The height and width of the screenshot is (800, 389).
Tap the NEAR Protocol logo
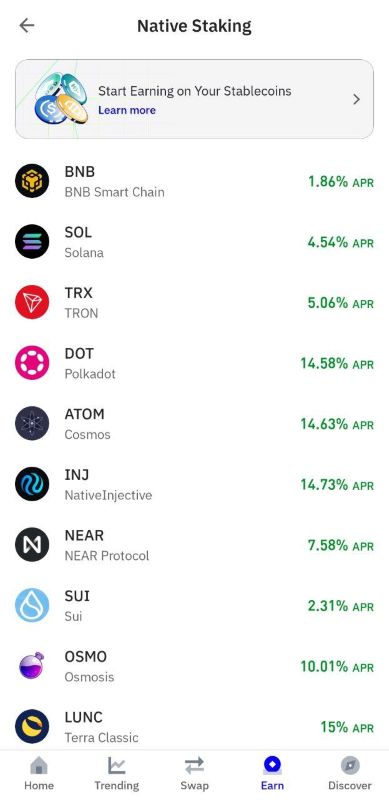32,545
